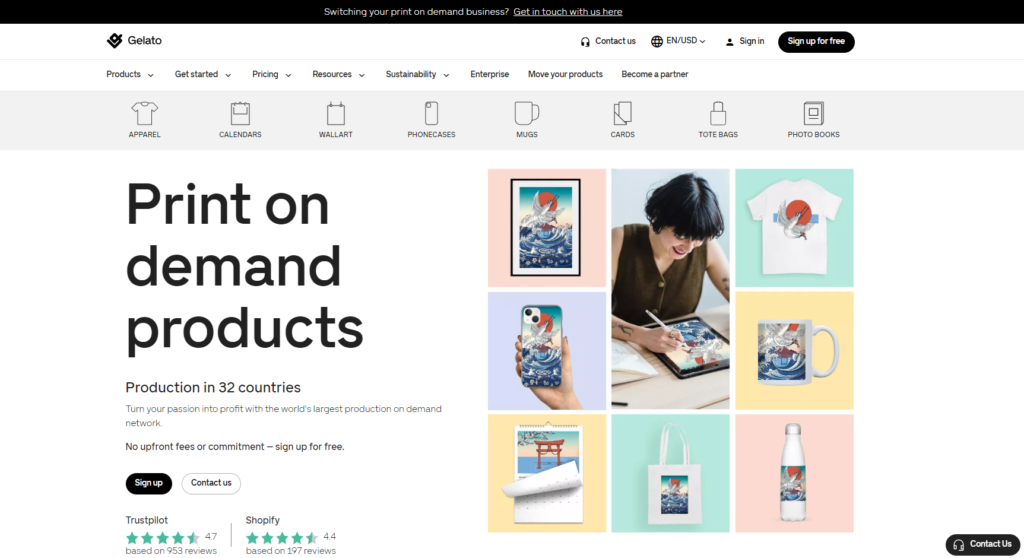Open the EN/USD language currency selector

(679, 41)
